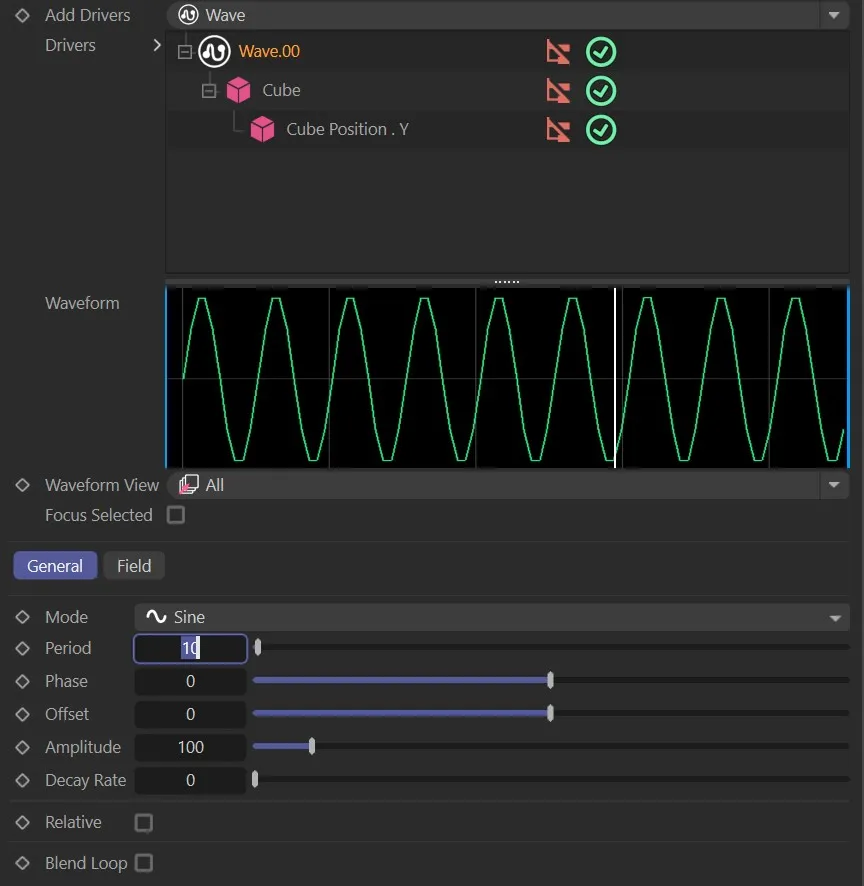Click the Cube Position . Y cube icon
The image size is (864, 886).
(262, 130)
